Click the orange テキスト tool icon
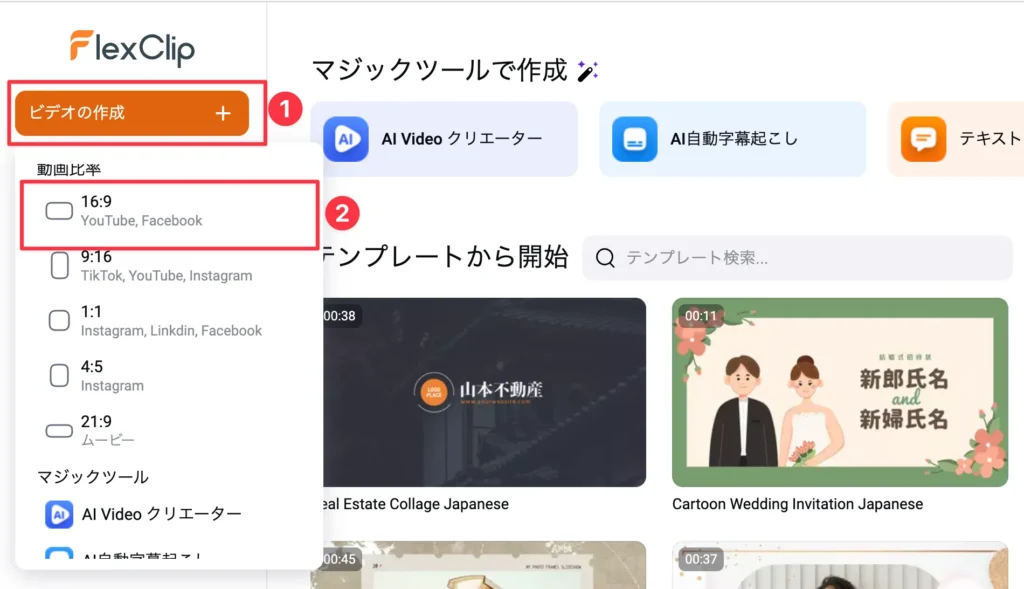Screen dimensions: 1024x589 [922, 139]
